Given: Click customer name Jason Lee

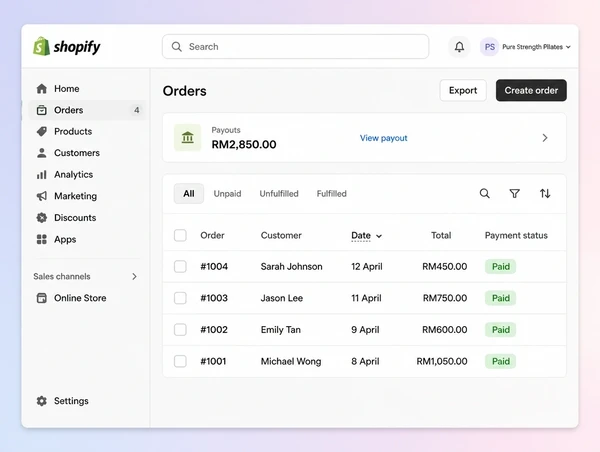Looking at the screenshot, I should 282,298.
